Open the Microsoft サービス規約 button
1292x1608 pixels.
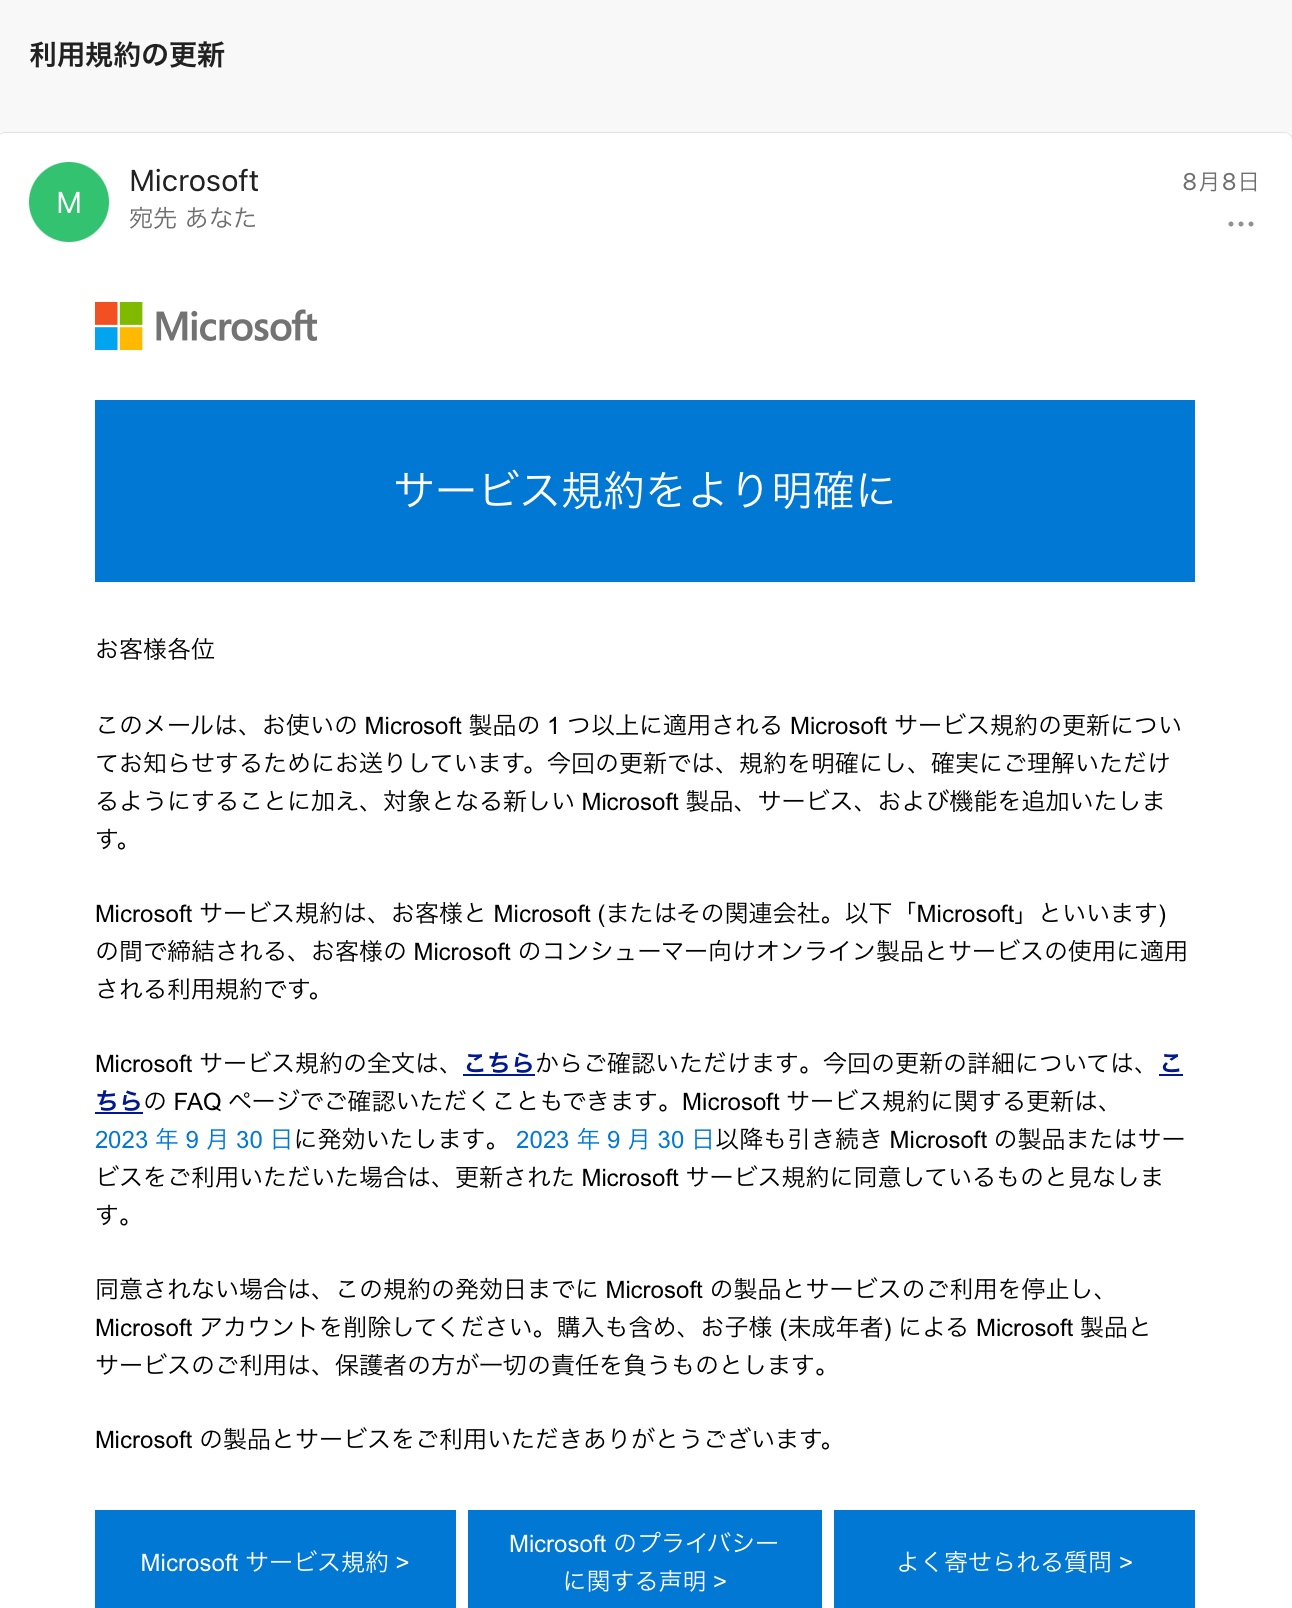coord(275,1560)
